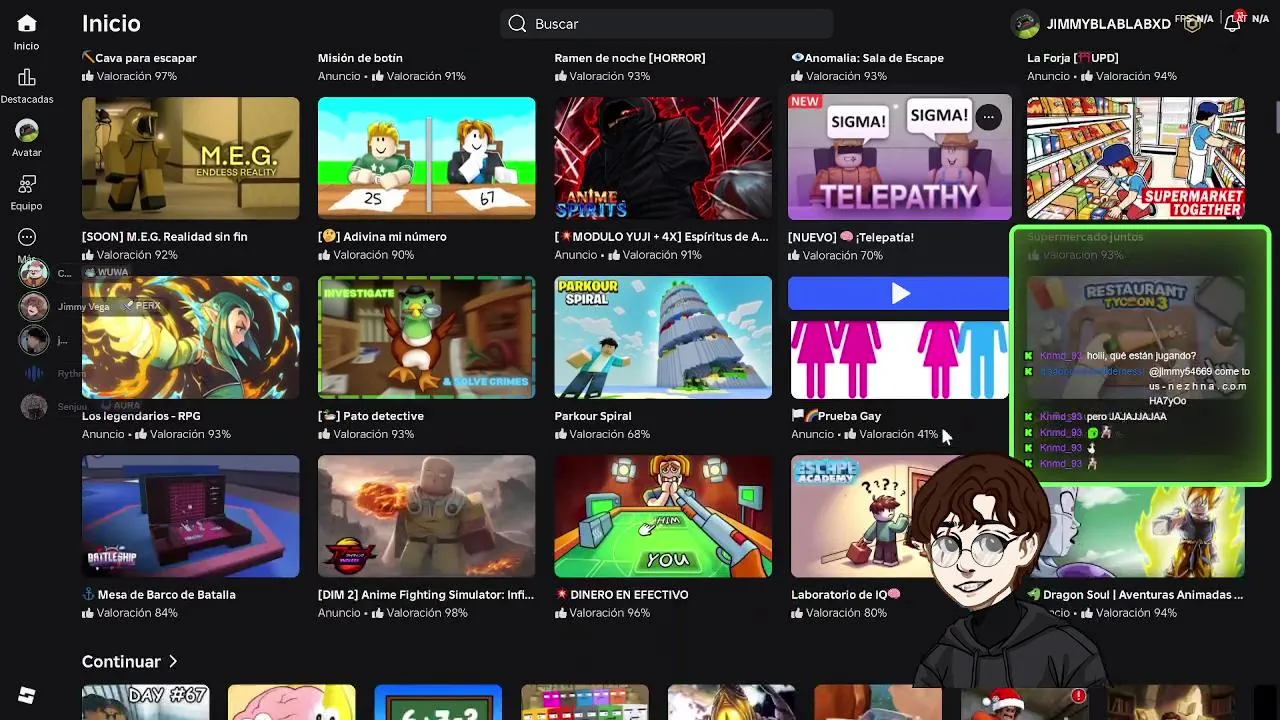Open Equipo party icon in sidebar
Viewport: 1280px width, 720px height.
[x=27, y=184]
